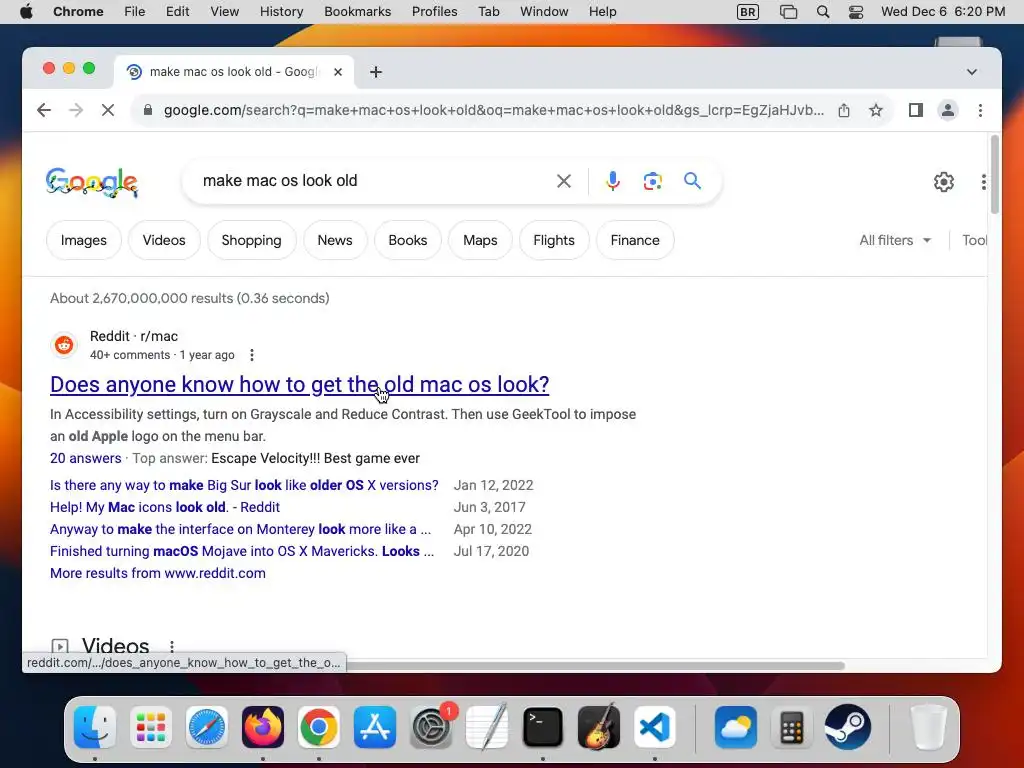This screenshot has width=1024, height=768.
Task: Clear the search box text
Action: [564, 181]
